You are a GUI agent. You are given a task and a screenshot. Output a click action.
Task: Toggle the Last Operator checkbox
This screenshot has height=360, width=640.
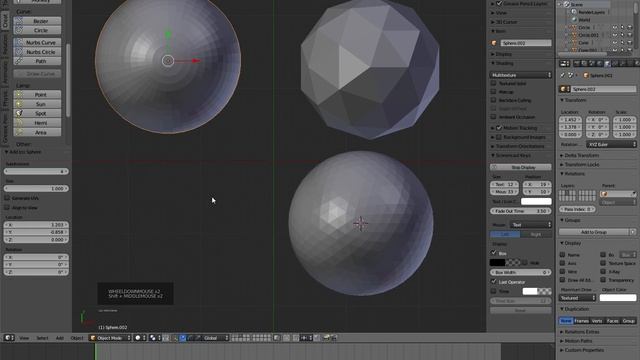pyautogui.click(x=493, y=282)
